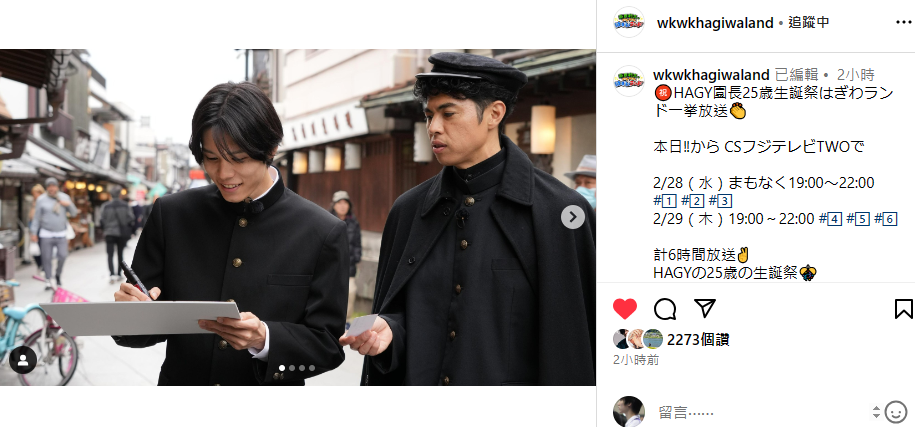The image size is (915, 427).
Task: Show tagged people icon on photo
Action: click(23, 360)
